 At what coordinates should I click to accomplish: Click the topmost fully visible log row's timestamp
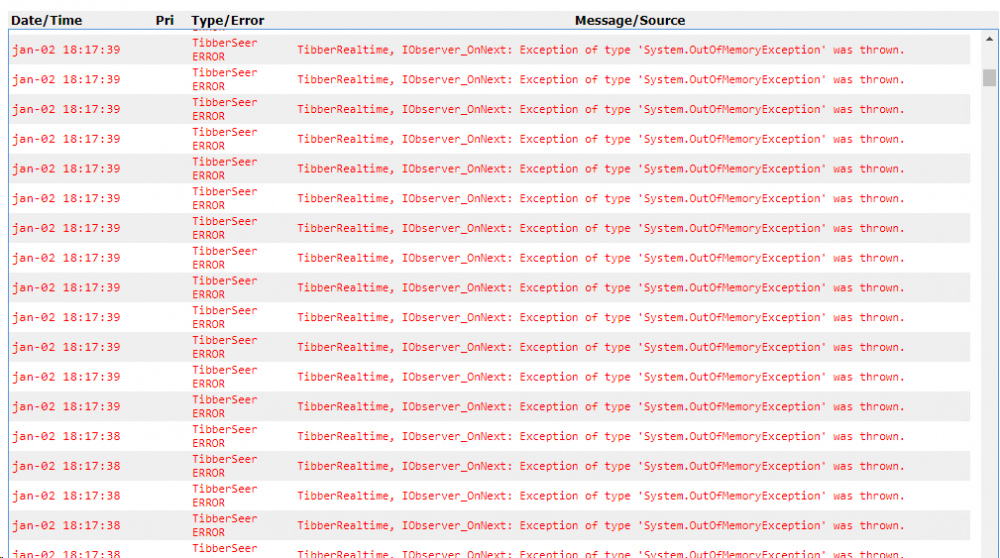[66, 50]
